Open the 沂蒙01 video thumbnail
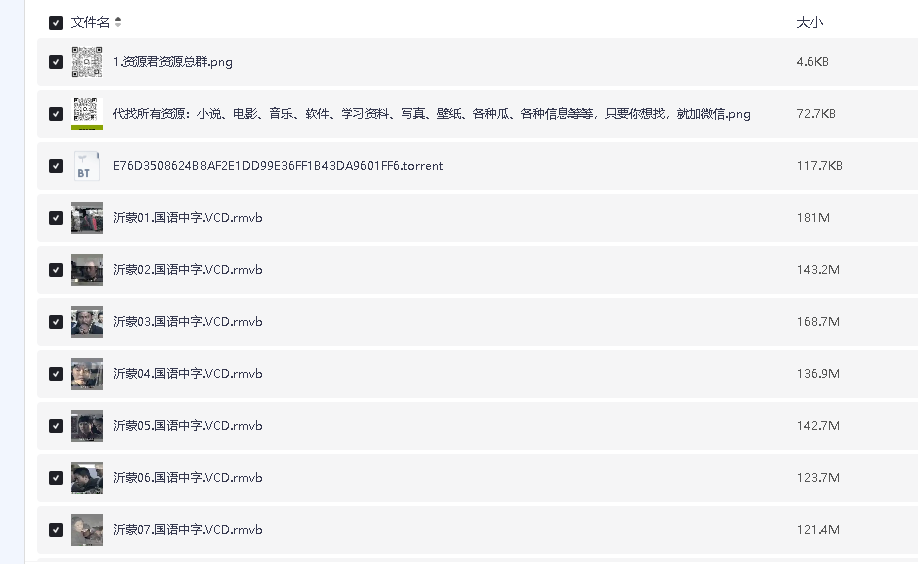 point(87,218)
